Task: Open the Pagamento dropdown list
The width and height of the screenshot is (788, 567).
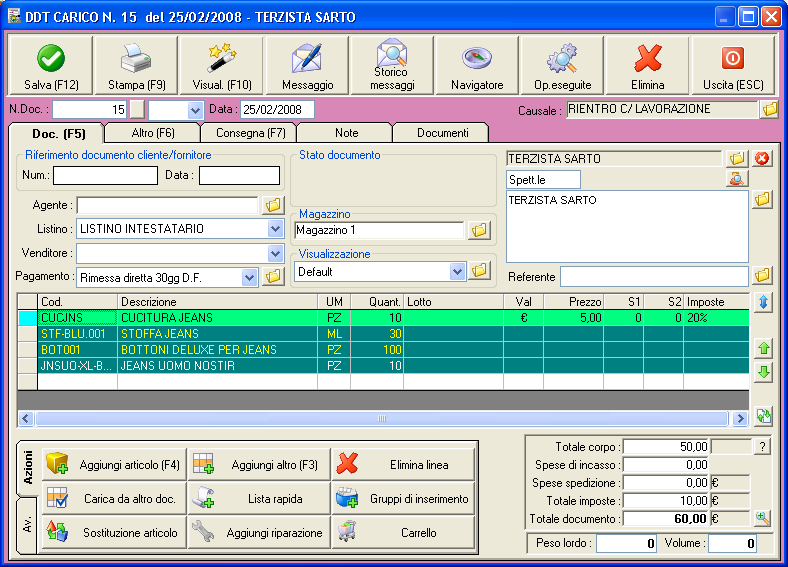Action: point(249,277)
